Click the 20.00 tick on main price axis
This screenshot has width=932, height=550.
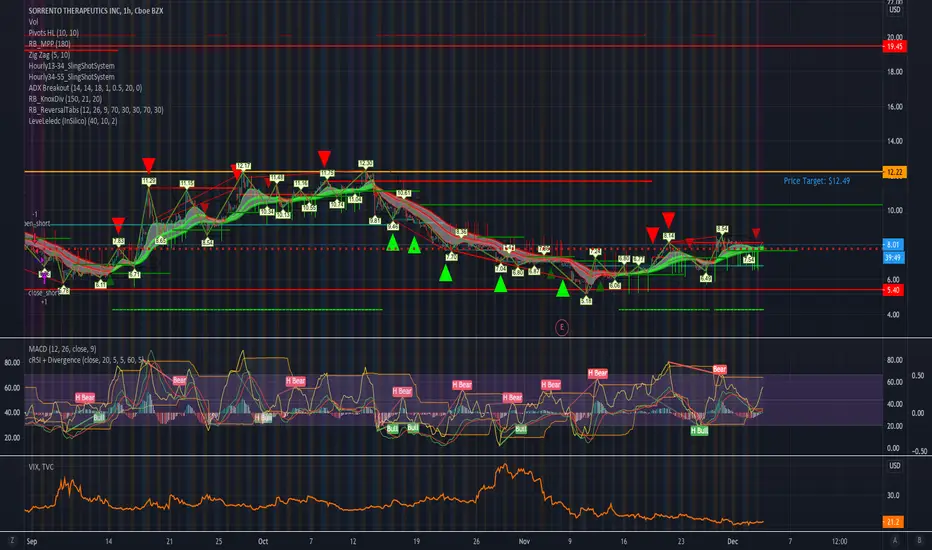point(895,37)
